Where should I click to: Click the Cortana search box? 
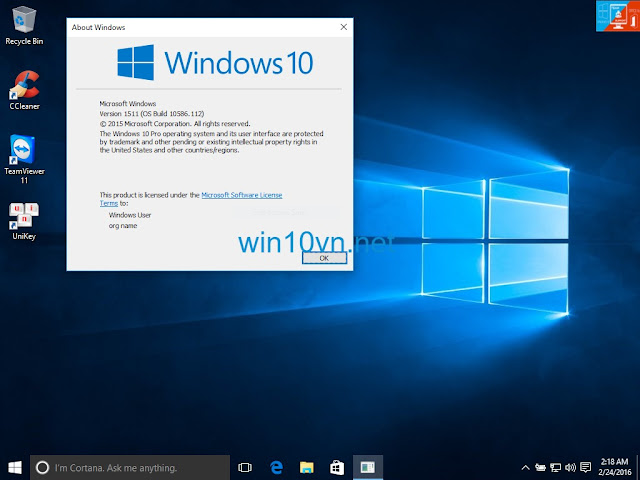click(x=130, y=467)
